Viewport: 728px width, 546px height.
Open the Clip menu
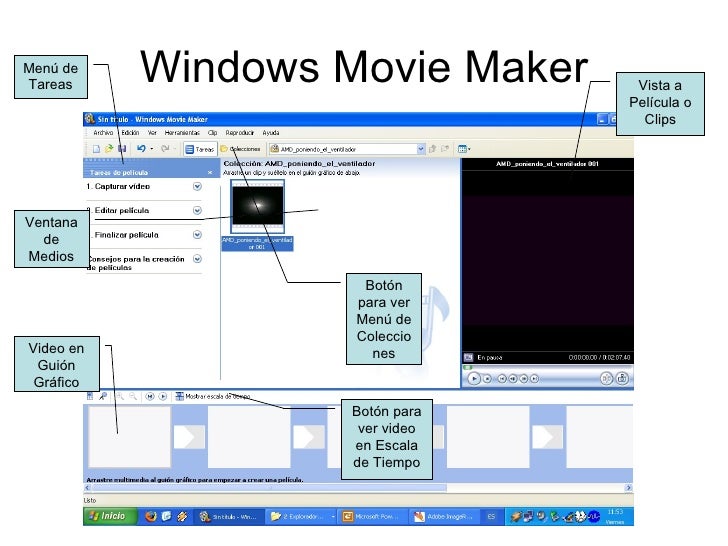(x=213, y=133)
